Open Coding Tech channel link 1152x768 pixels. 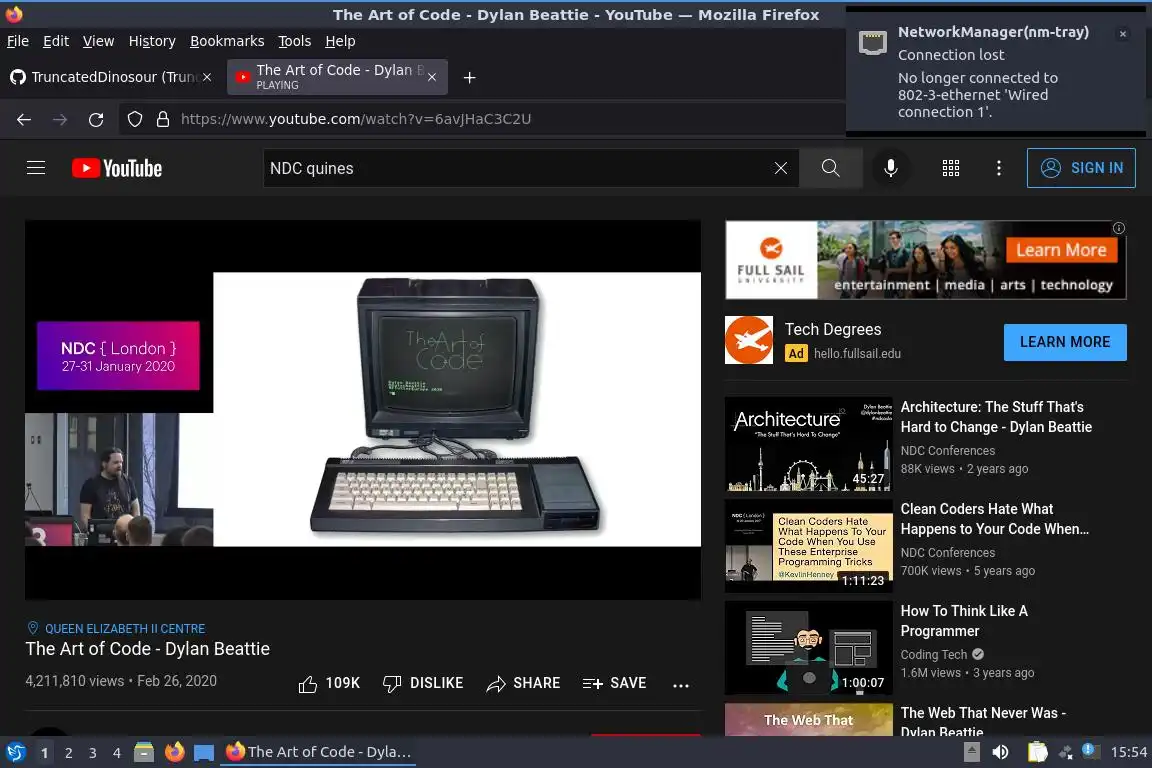934,654
